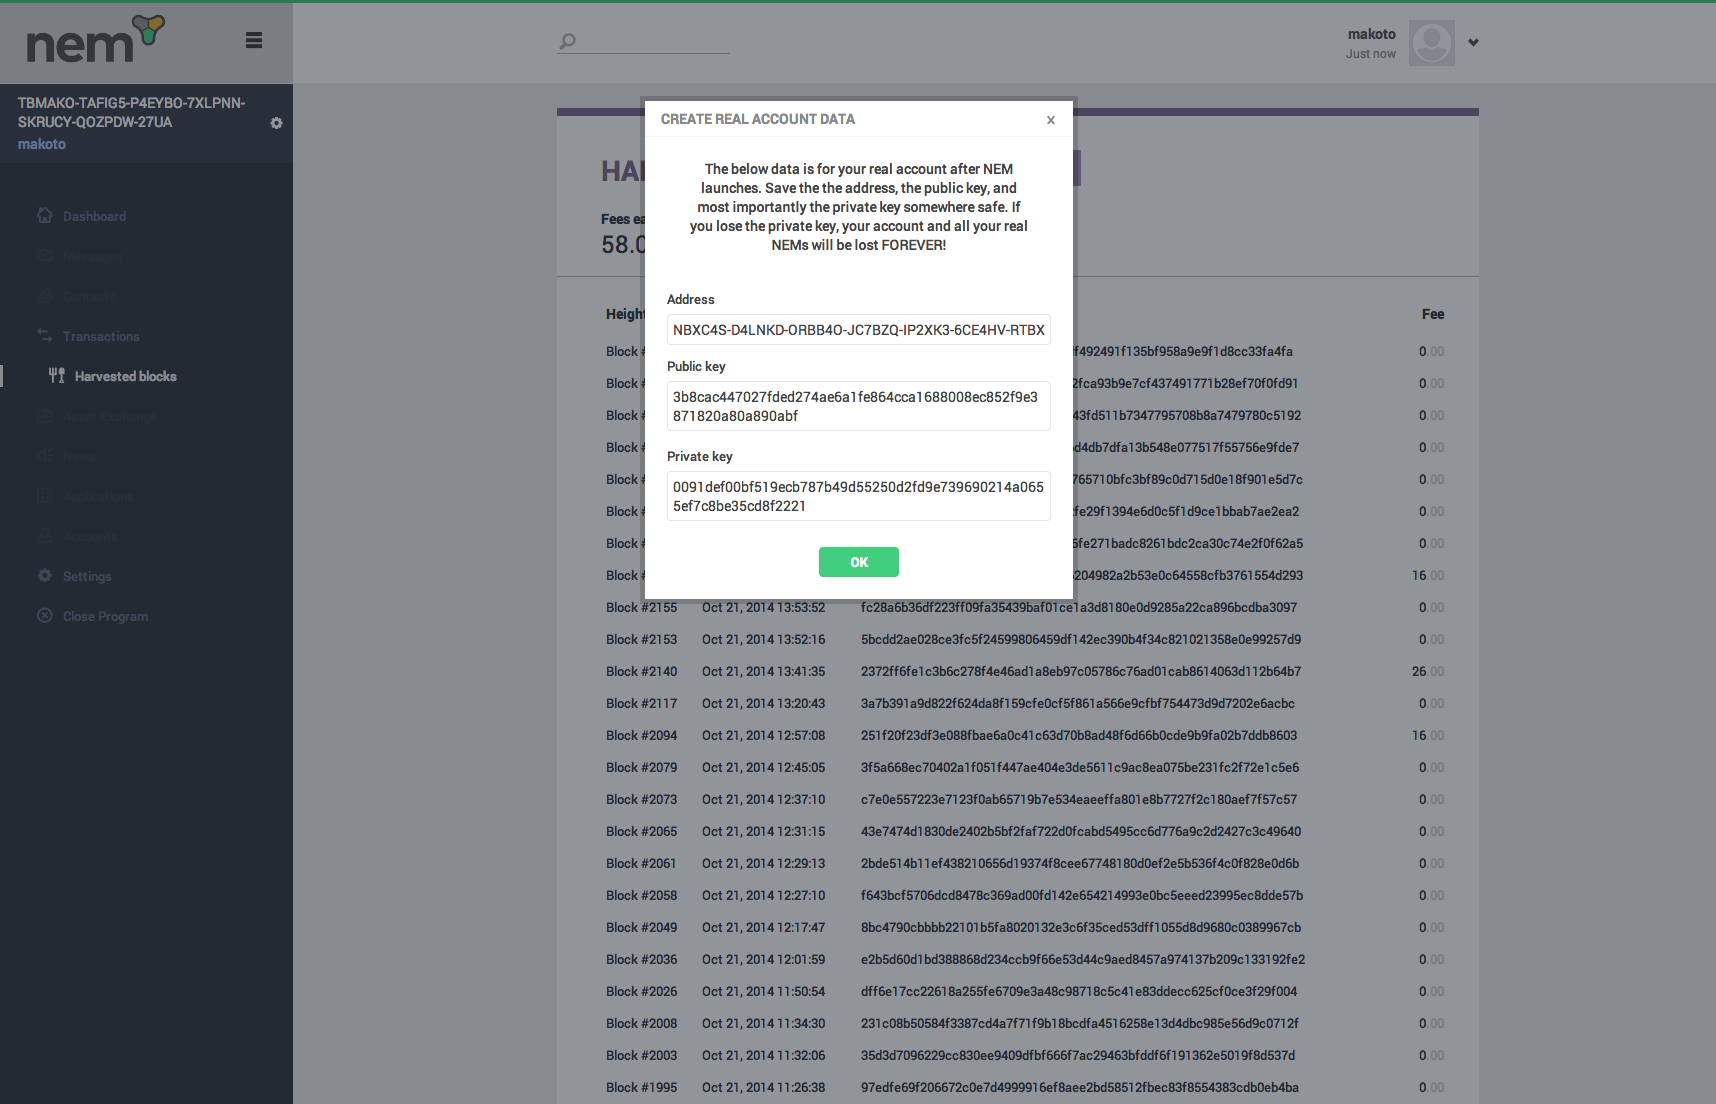Screen dimensions: 1716x1104
Task: Expand the user dropdown arrow beside the avatar
Action: click(x=1473, y=42)
